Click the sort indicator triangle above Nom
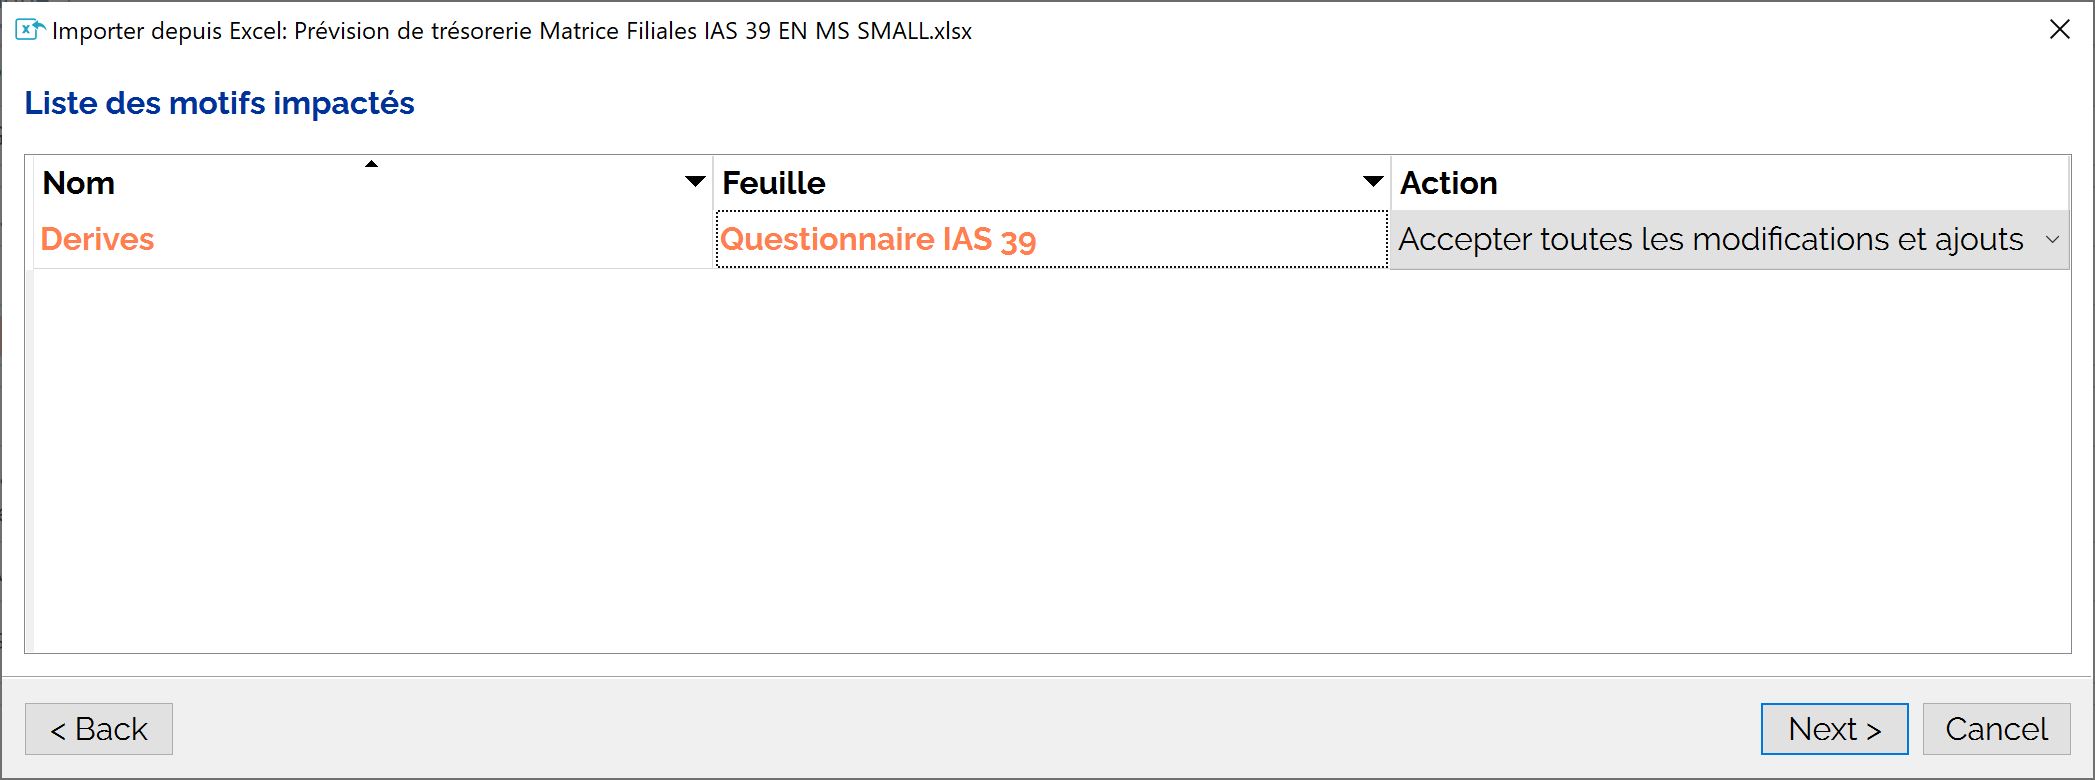The image size is (2095, 780). pos(371,164)
